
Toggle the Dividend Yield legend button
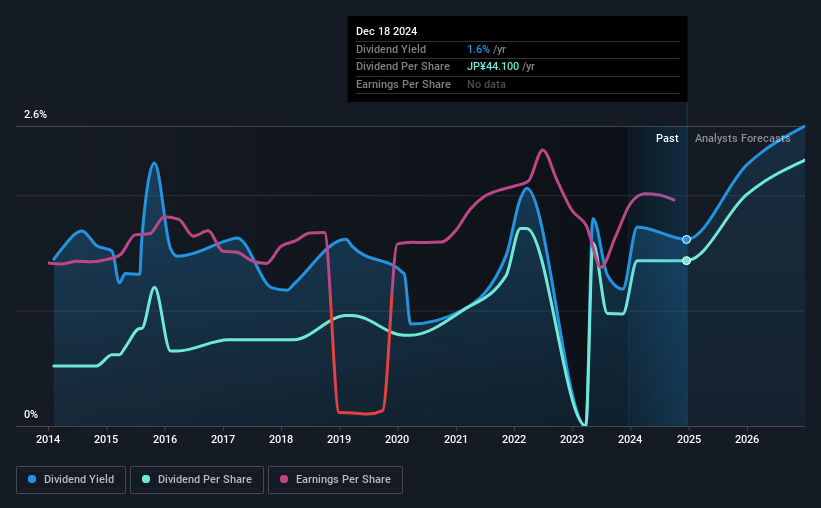tap(71, 480)
